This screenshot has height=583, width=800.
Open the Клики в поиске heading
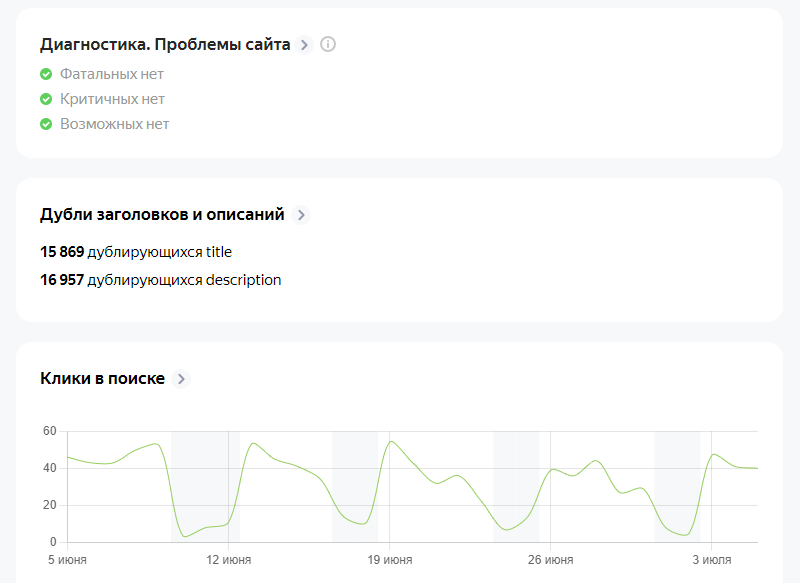[102, 379]
